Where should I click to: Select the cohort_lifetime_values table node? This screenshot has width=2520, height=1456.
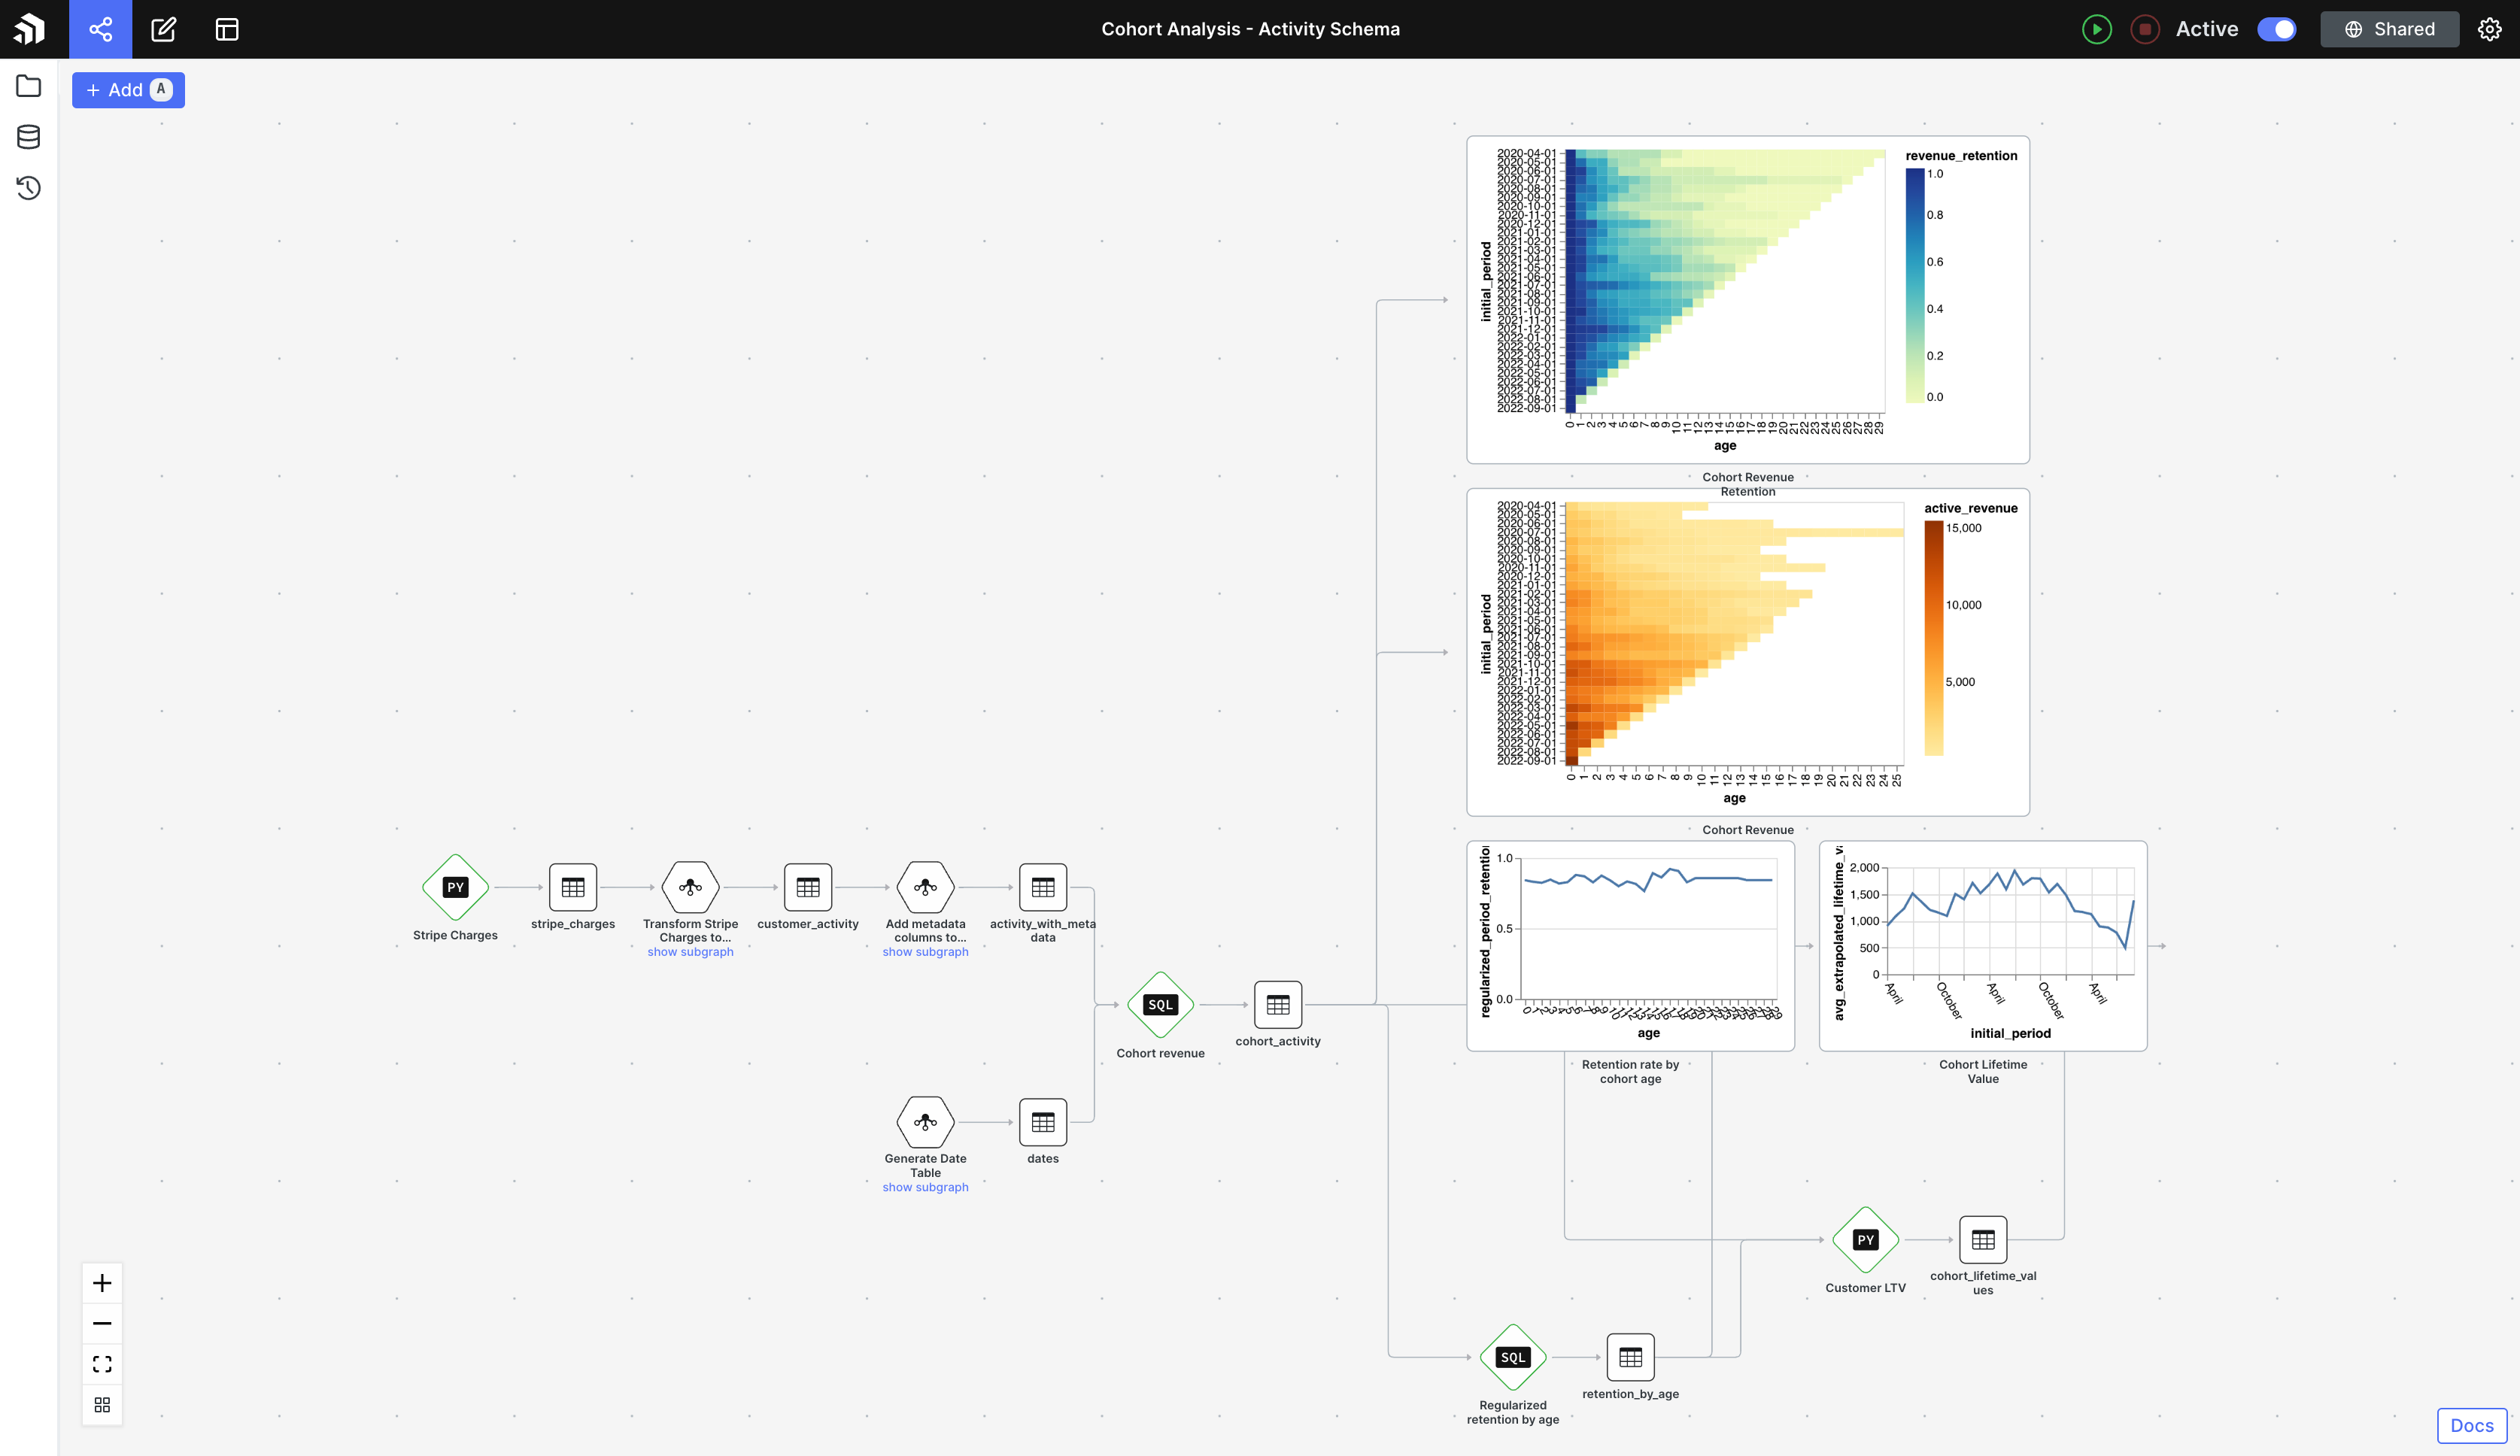[x=1983, y=1239]
